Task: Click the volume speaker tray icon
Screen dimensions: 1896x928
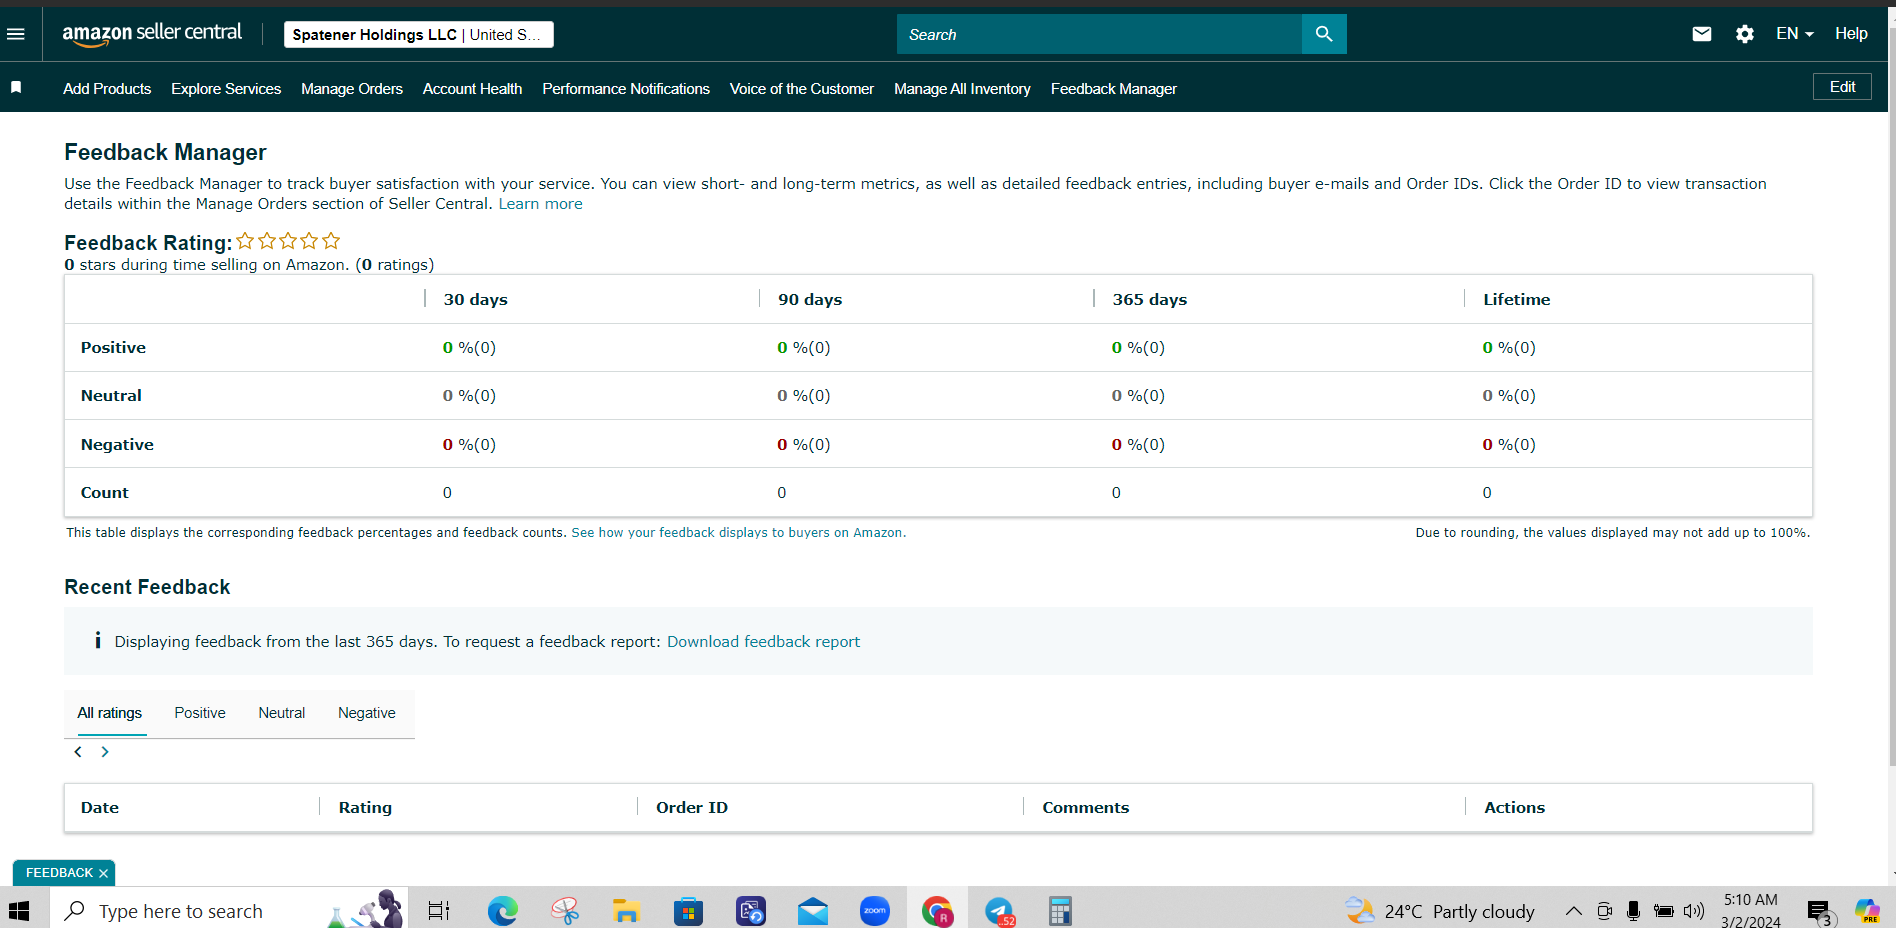Action: pyautogui.click(x=1693, y=911)
